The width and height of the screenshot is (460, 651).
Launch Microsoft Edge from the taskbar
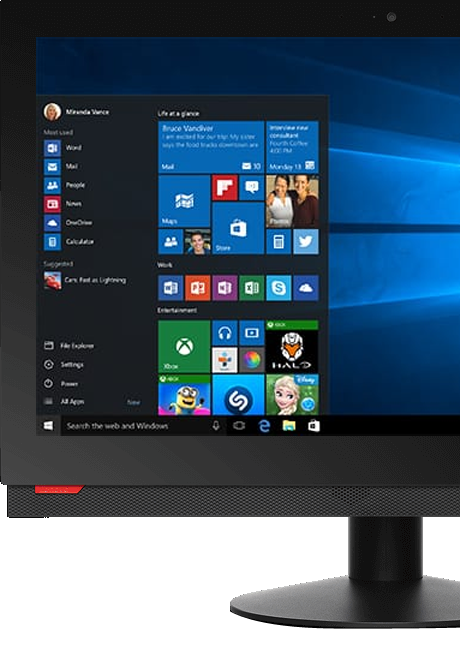(x=264, y=426)
